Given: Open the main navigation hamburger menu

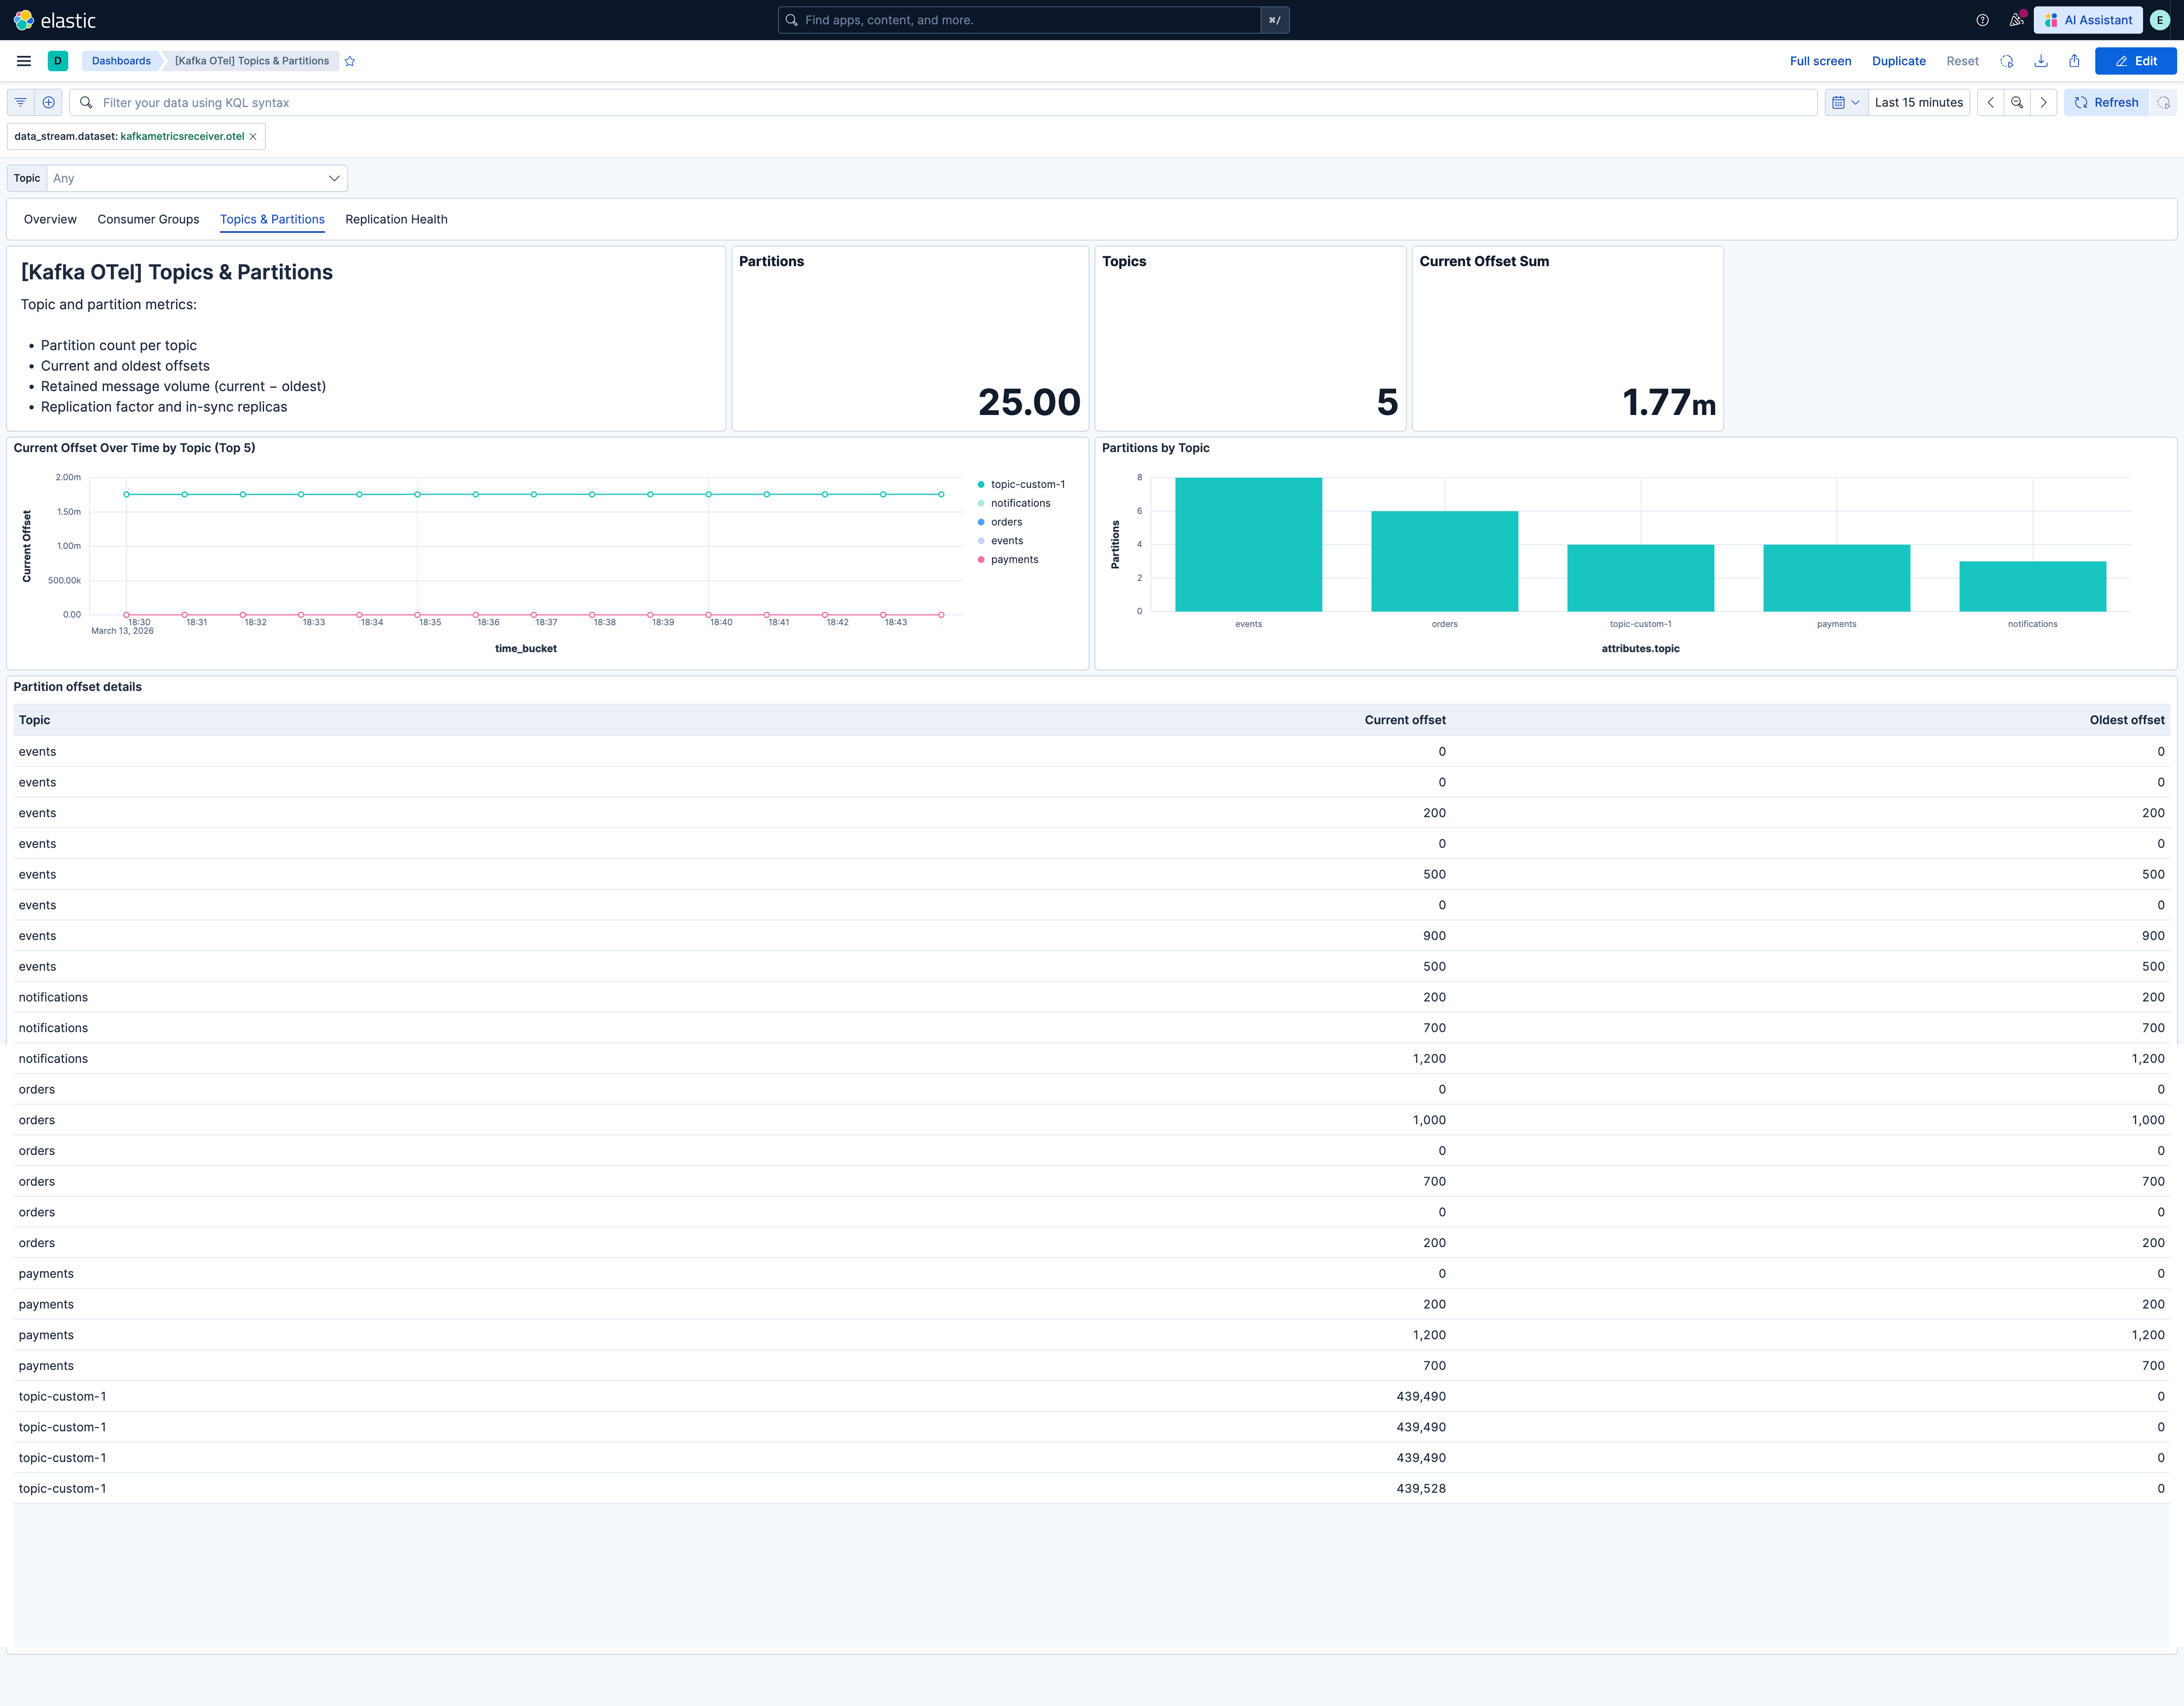Looking at the screenshot, I should [x=24, y=61].
